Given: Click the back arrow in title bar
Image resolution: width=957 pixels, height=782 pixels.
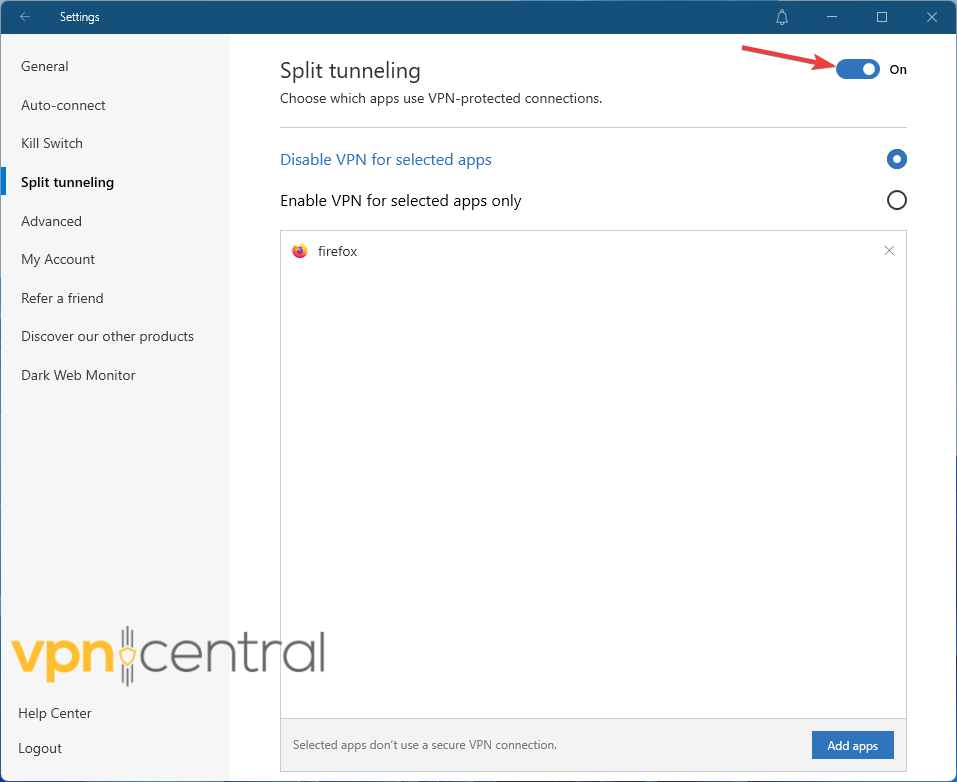Looking at the screenshot, I should [x=25, y=17].
